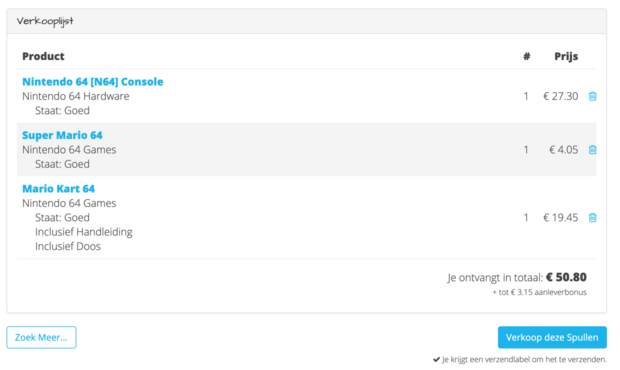The height and width of the screenshot is (370, 620).
Task: Remove Super Mario 64 with trash icon
Action: pos(592,150)
